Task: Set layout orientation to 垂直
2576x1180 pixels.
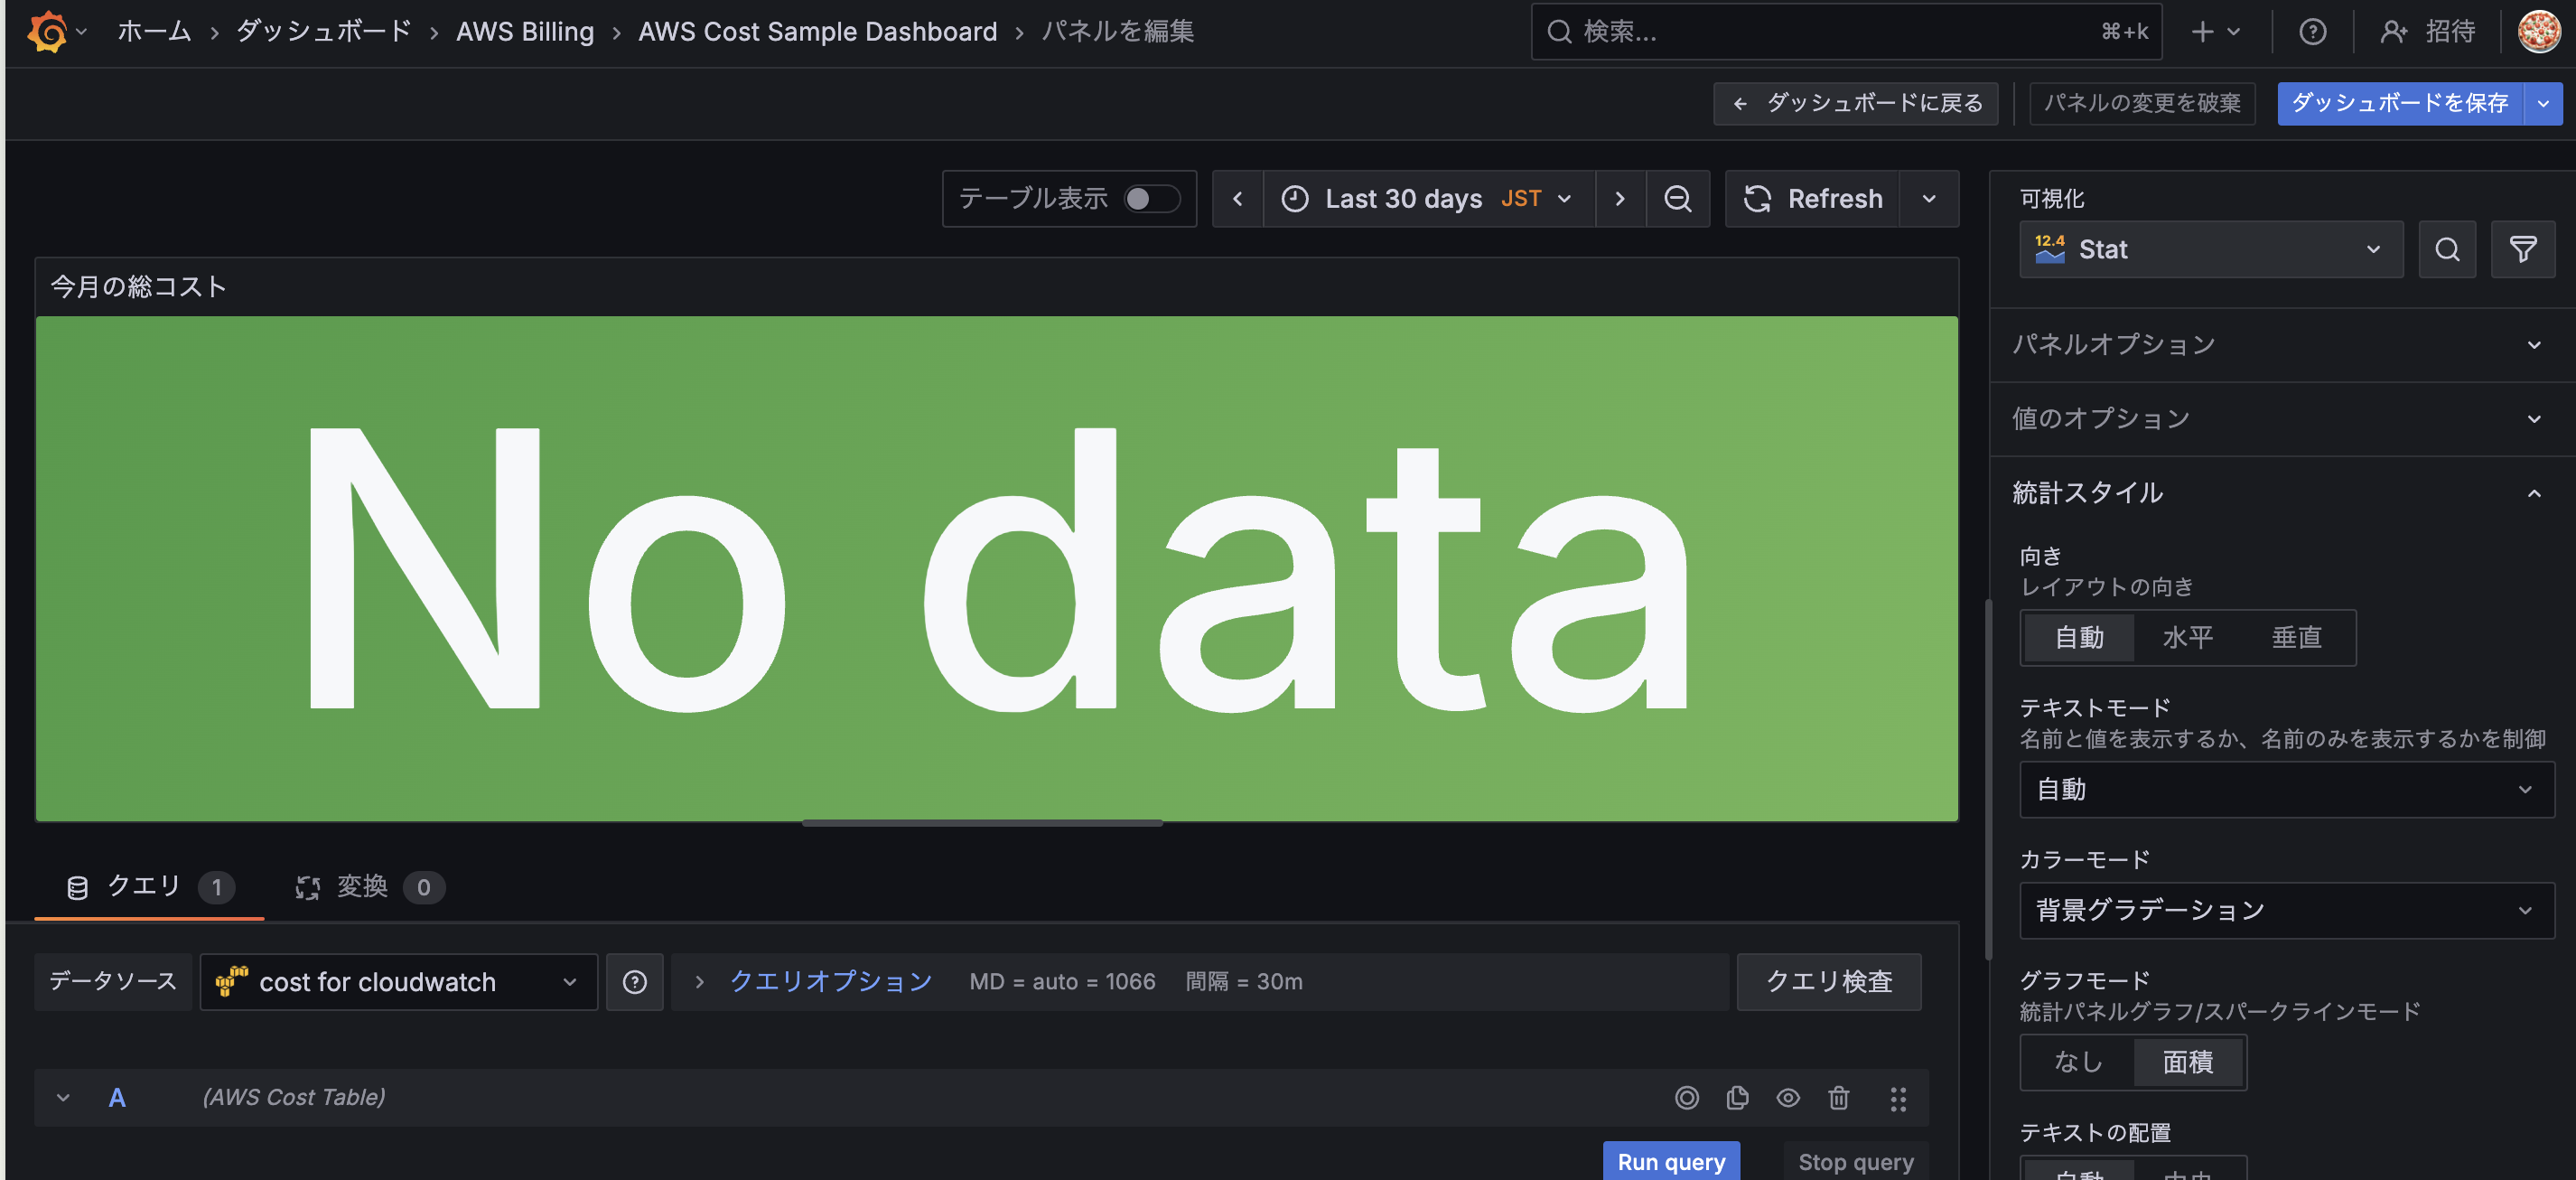Action: click(x=2296, y=638)
